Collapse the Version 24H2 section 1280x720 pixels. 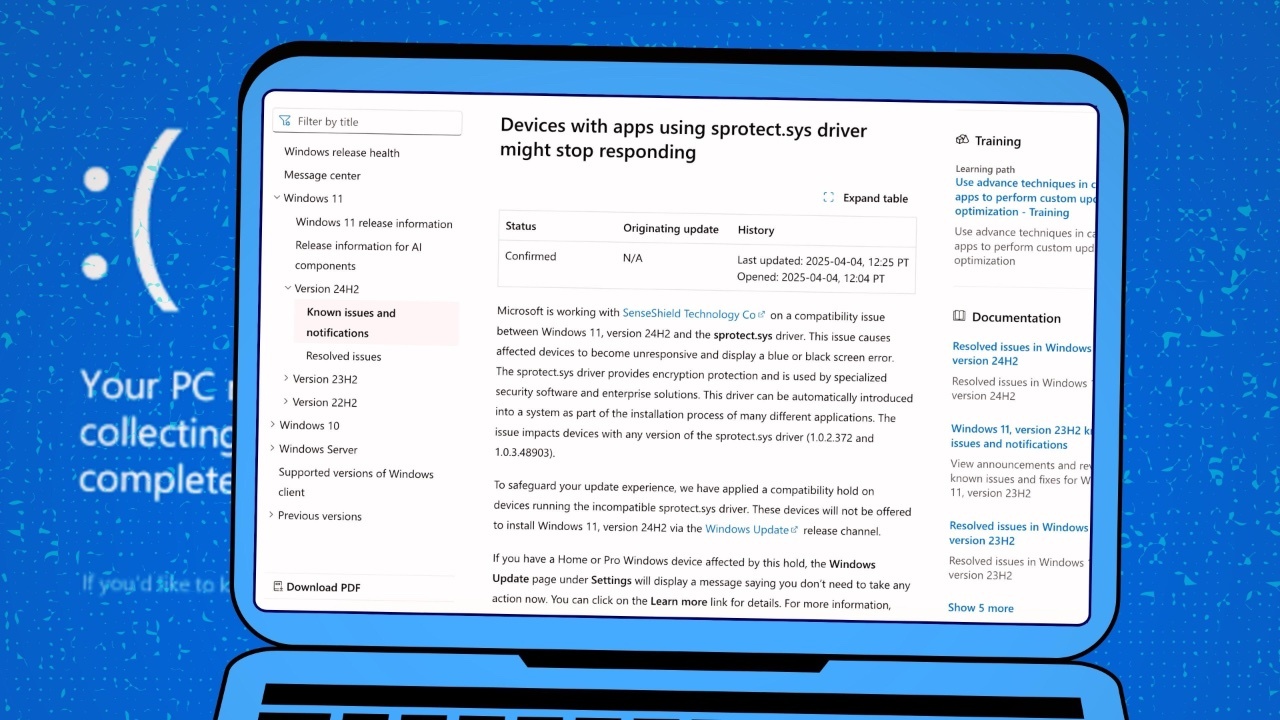tap(288, 289)
